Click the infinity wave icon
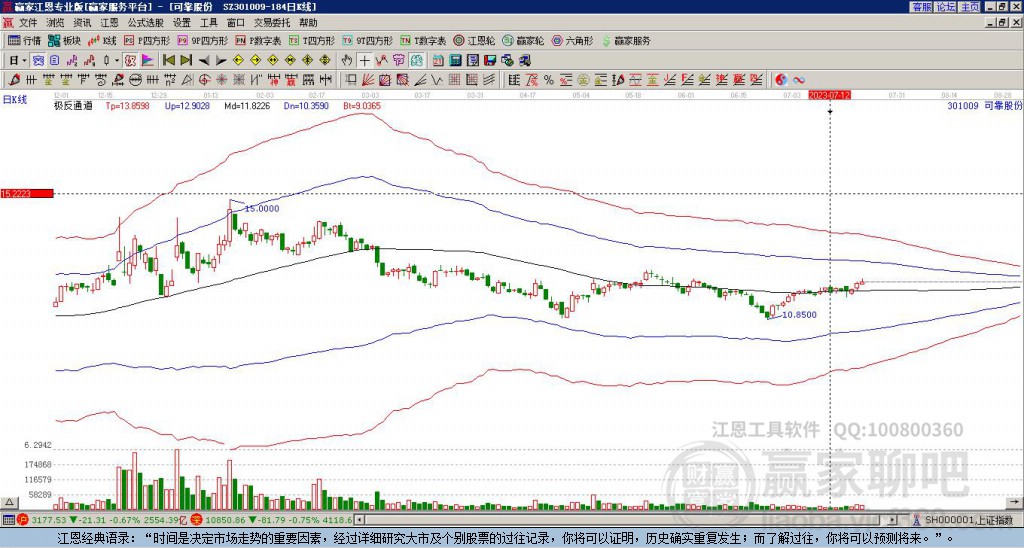Image resolution: width=1024 pixels, height=548 pixels. pos(799,80)
